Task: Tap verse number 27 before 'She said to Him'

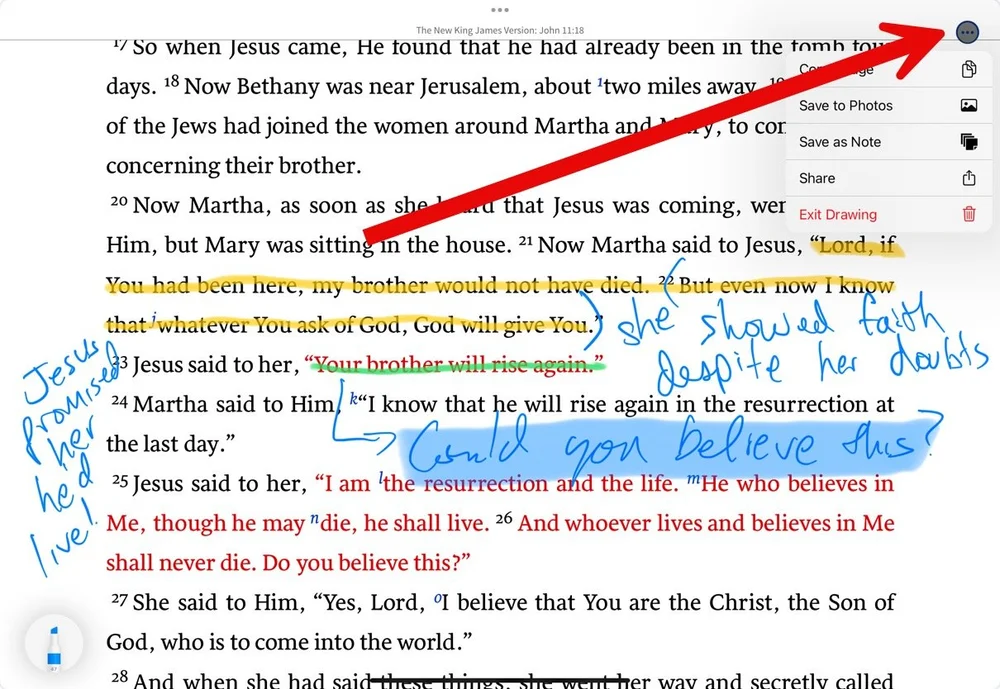Action: point(119,598)
